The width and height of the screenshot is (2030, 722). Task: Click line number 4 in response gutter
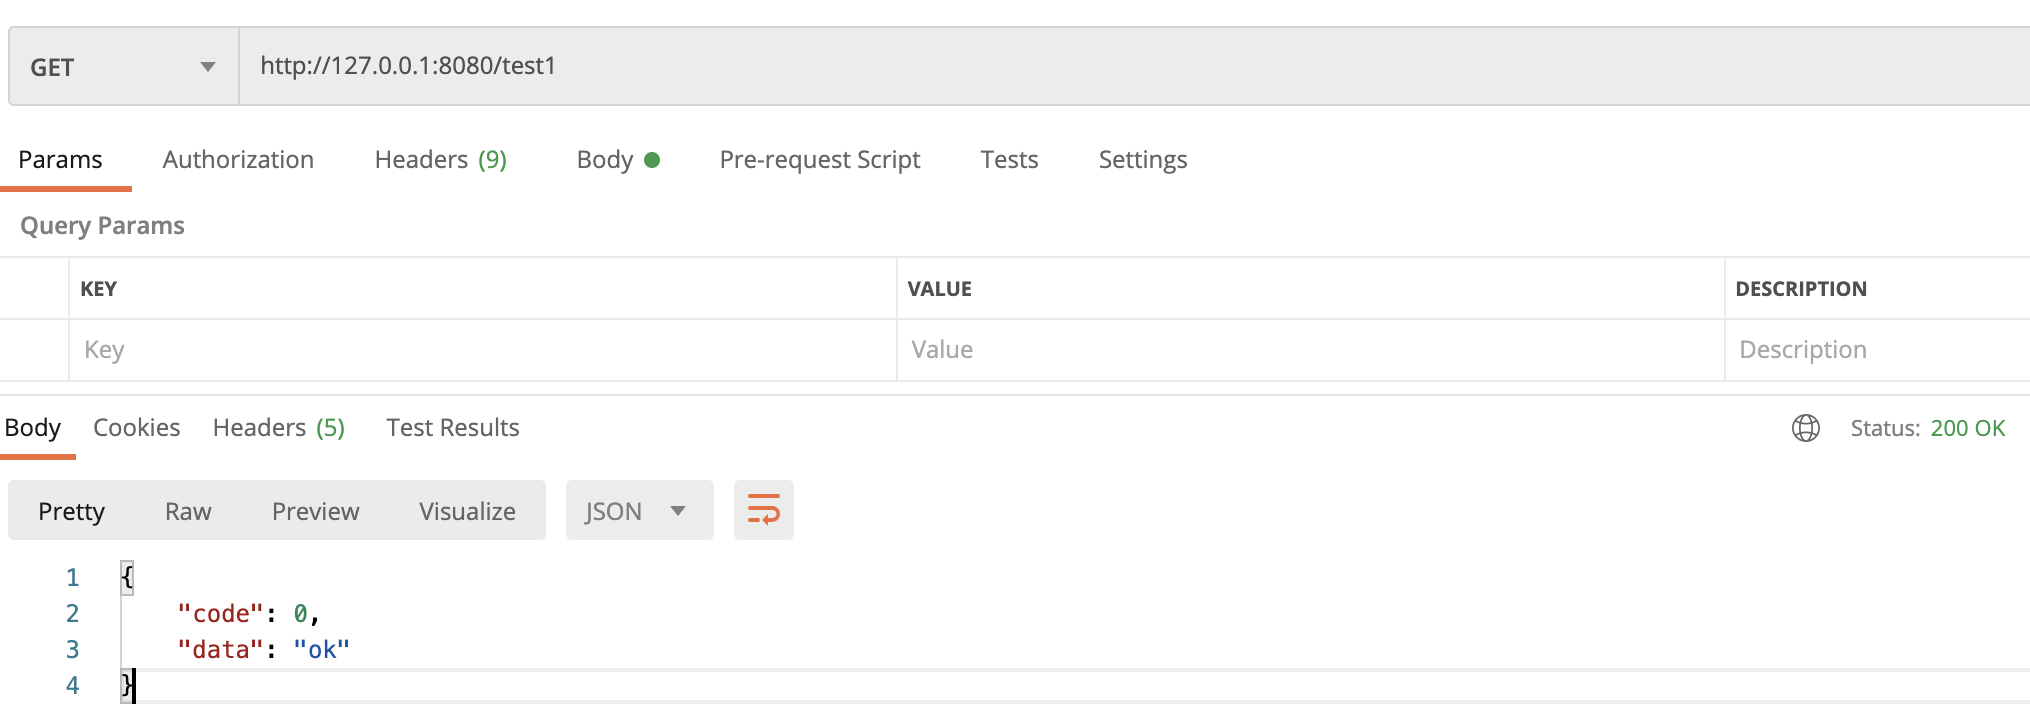pos(72,685)
